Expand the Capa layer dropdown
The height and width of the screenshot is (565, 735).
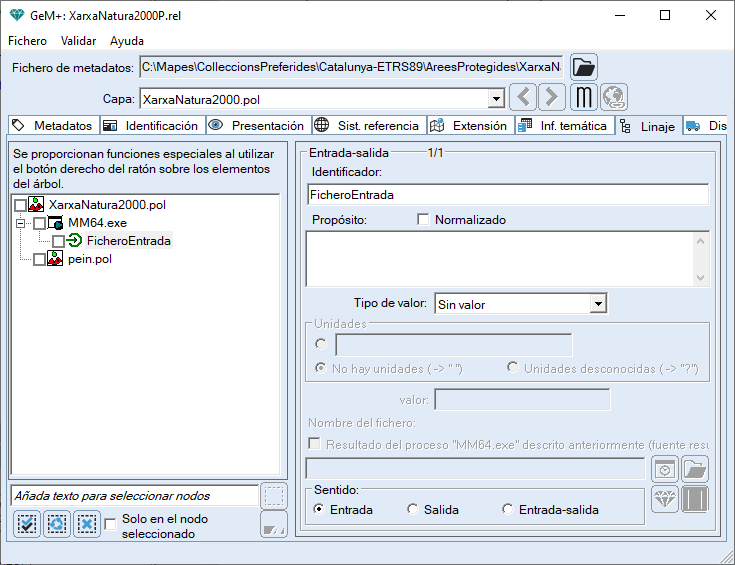(x=495, y=99)
